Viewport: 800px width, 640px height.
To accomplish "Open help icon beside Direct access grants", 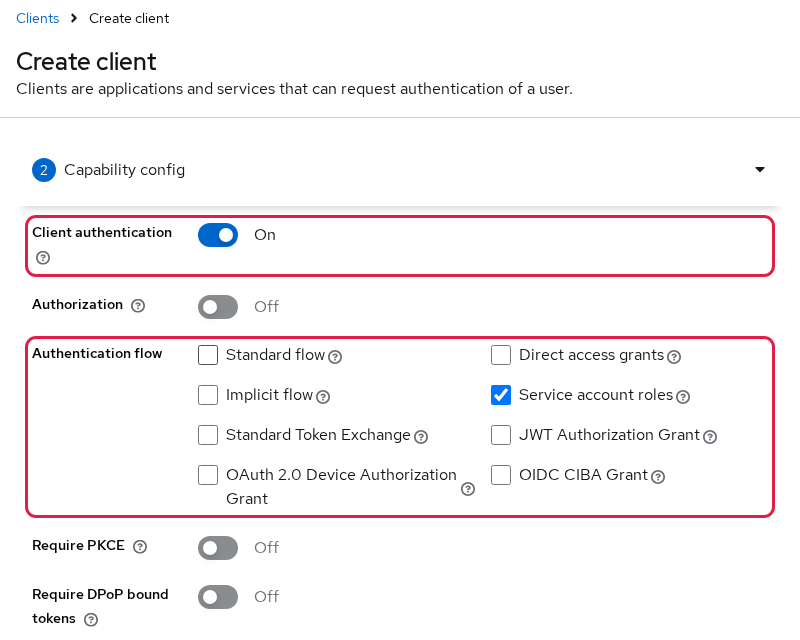I will click(674, 357).
